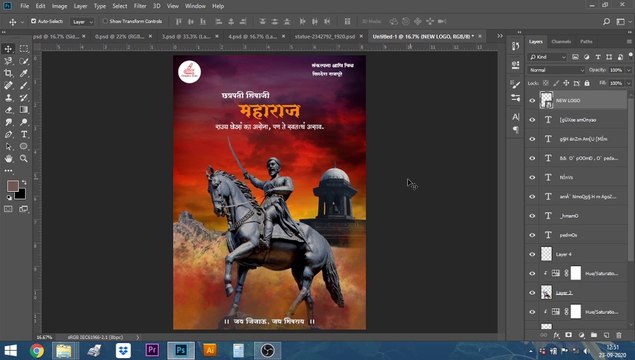Open the Brush Settings panel icon

tap(516, 84)
